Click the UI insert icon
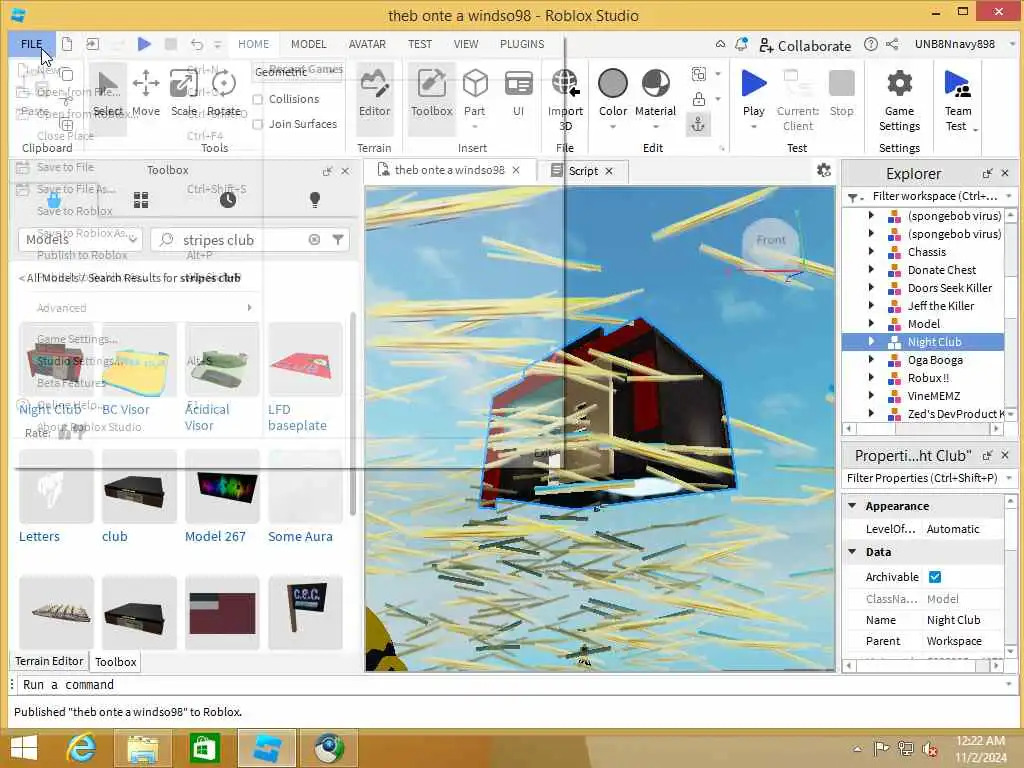Viewport: 1024px width, 768px height. [519, 93]
